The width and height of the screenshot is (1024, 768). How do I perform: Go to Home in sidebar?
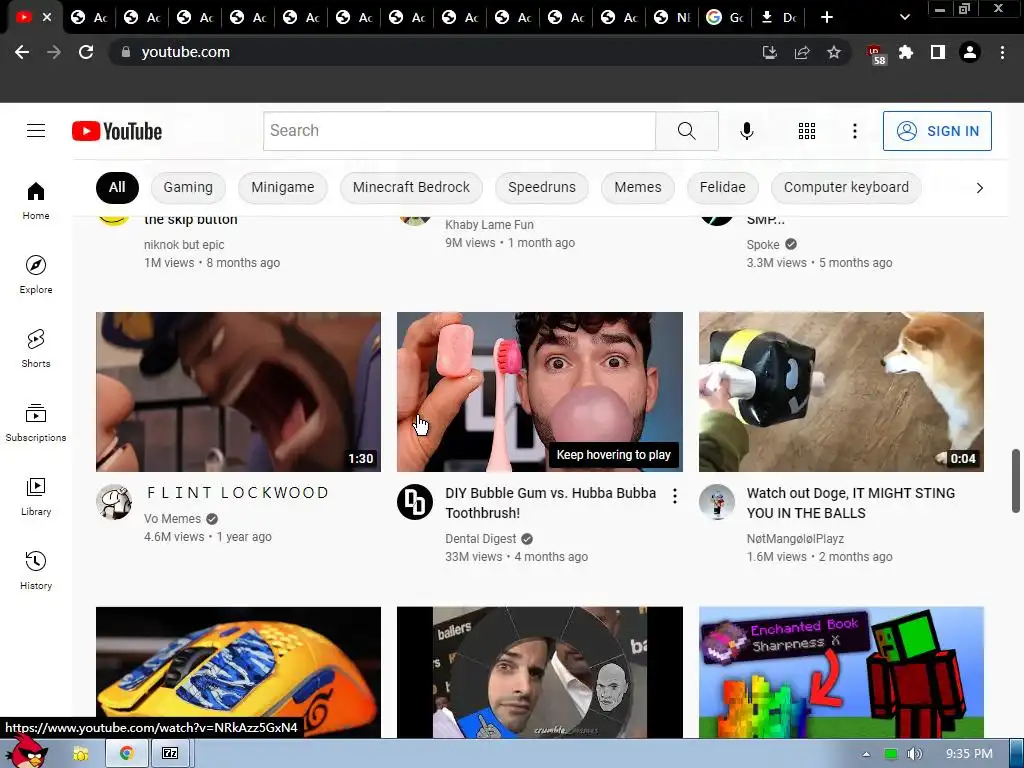click(36, 200)
